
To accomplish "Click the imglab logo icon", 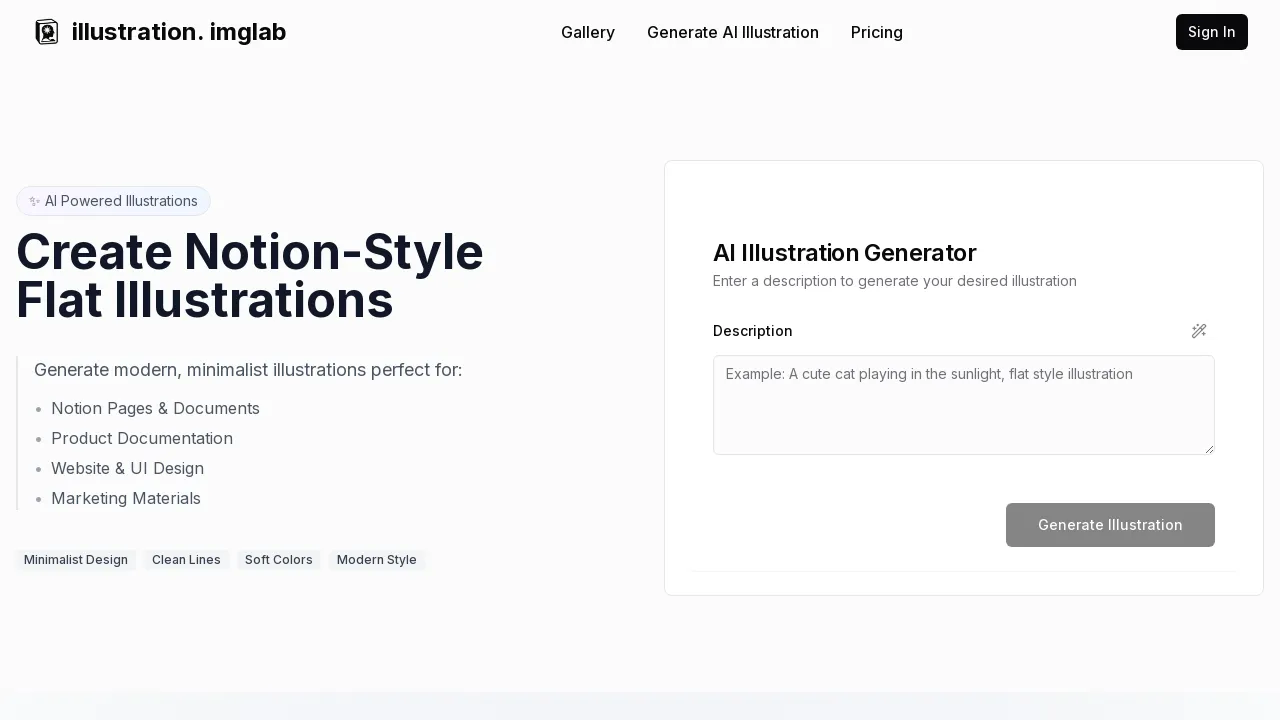I will click(47, 32).
